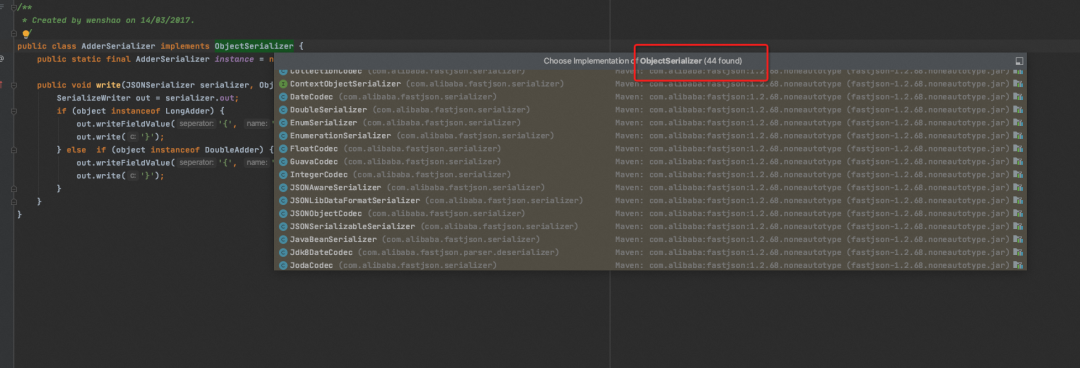Image resolution: width=1080 pixels, height=368 pixels.
Task: Choose the GuavaCodec implementation
Action: (650, 162)
